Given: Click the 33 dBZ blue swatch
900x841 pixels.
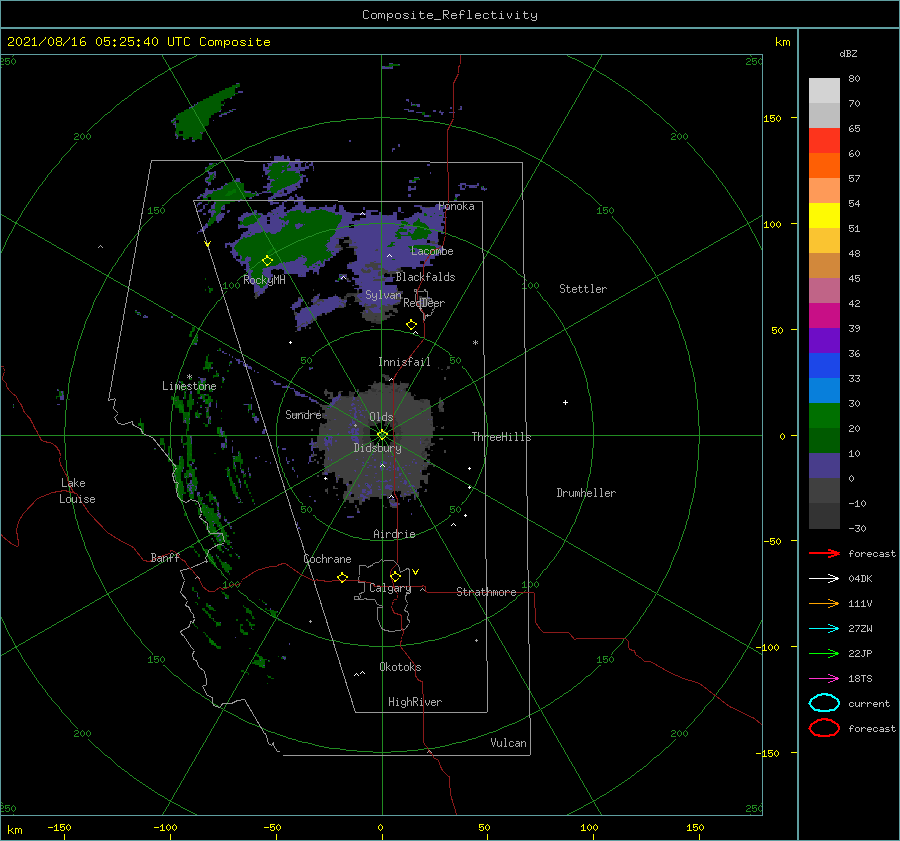Looking at the screenshot, I should 824,390.
